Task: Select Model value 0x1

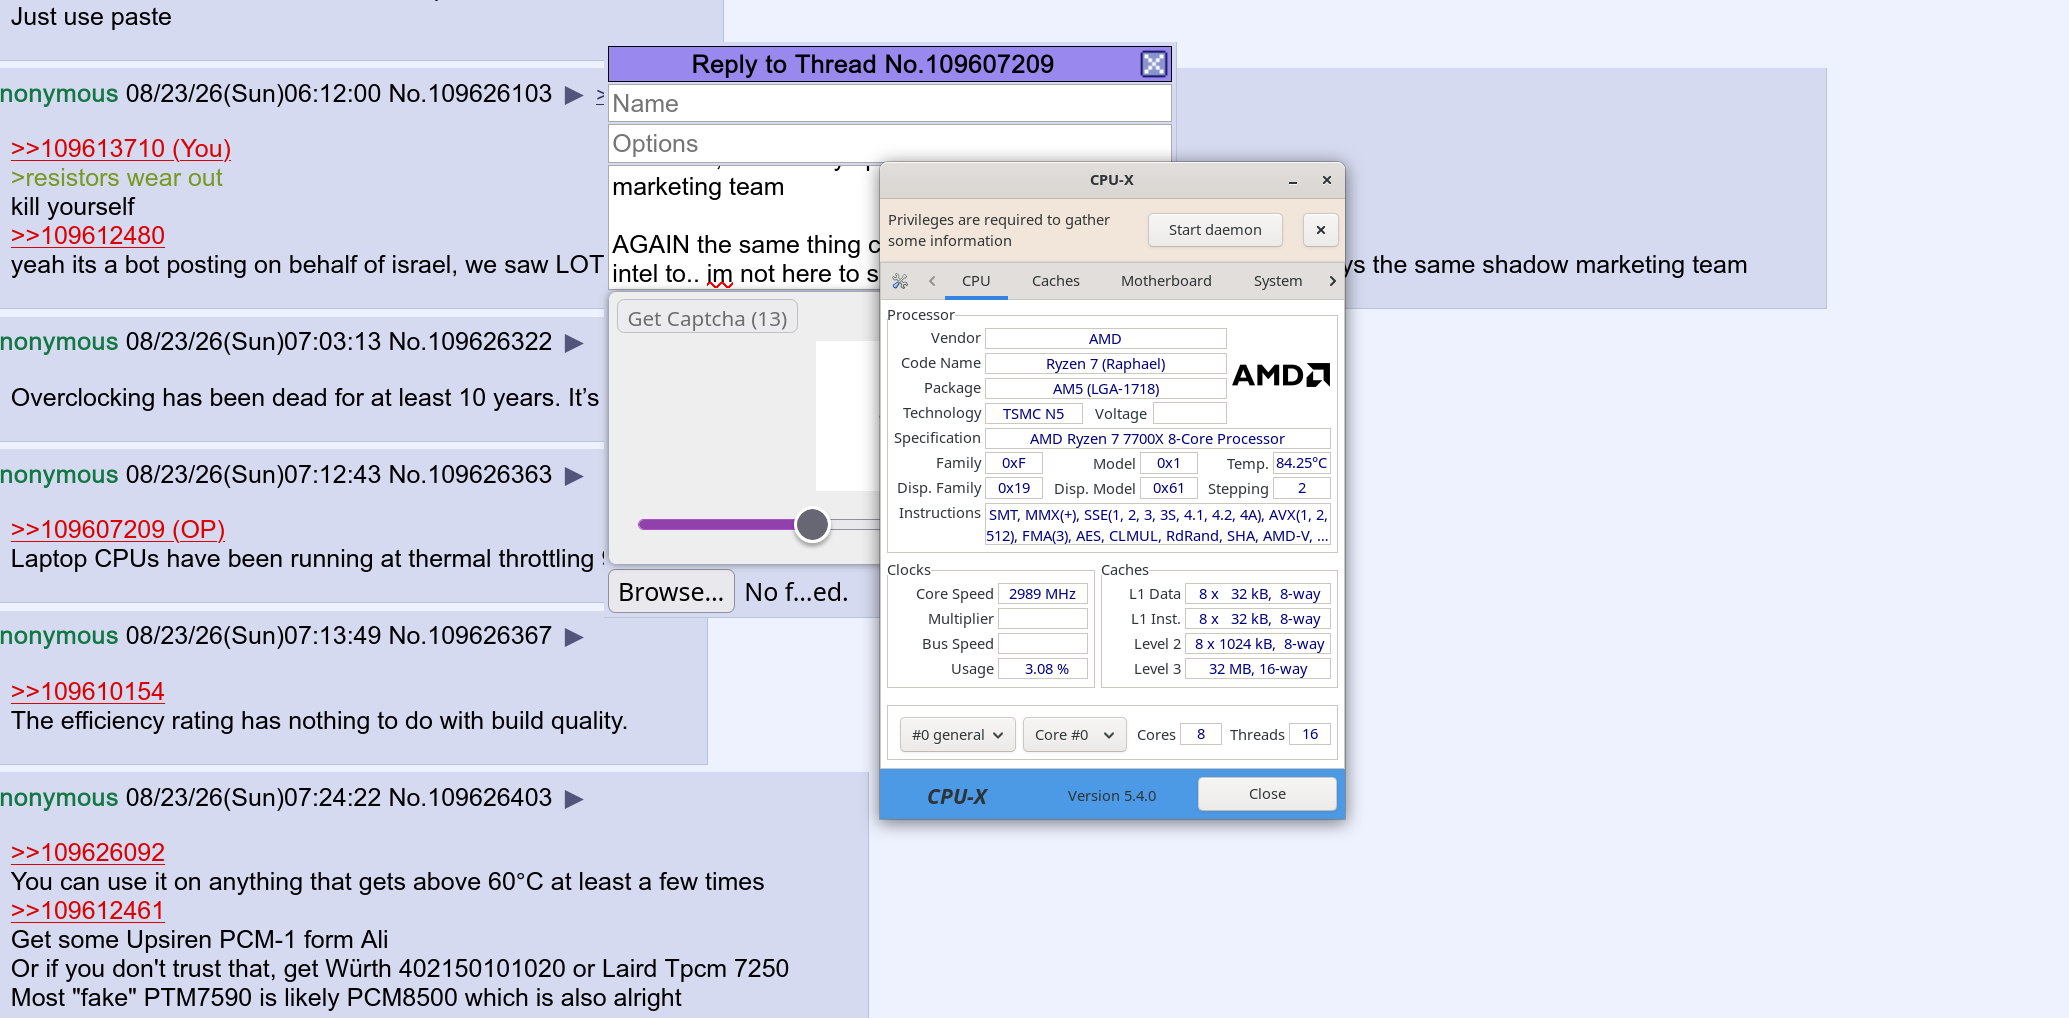Action: (x=1168, y=463)
